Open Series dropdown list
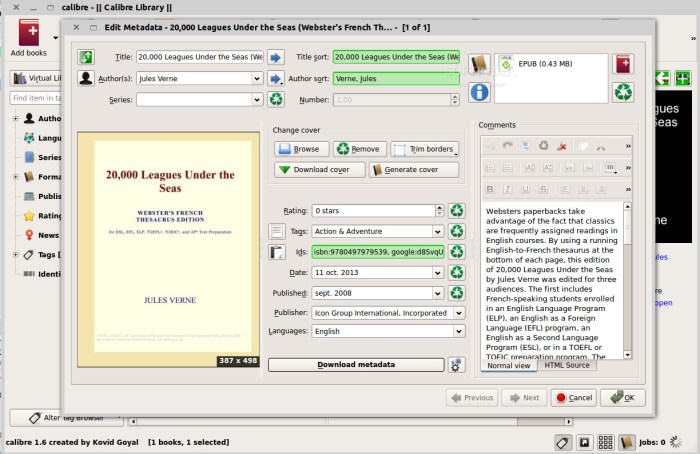Screen dimensions: 700x454 [257, 100]
